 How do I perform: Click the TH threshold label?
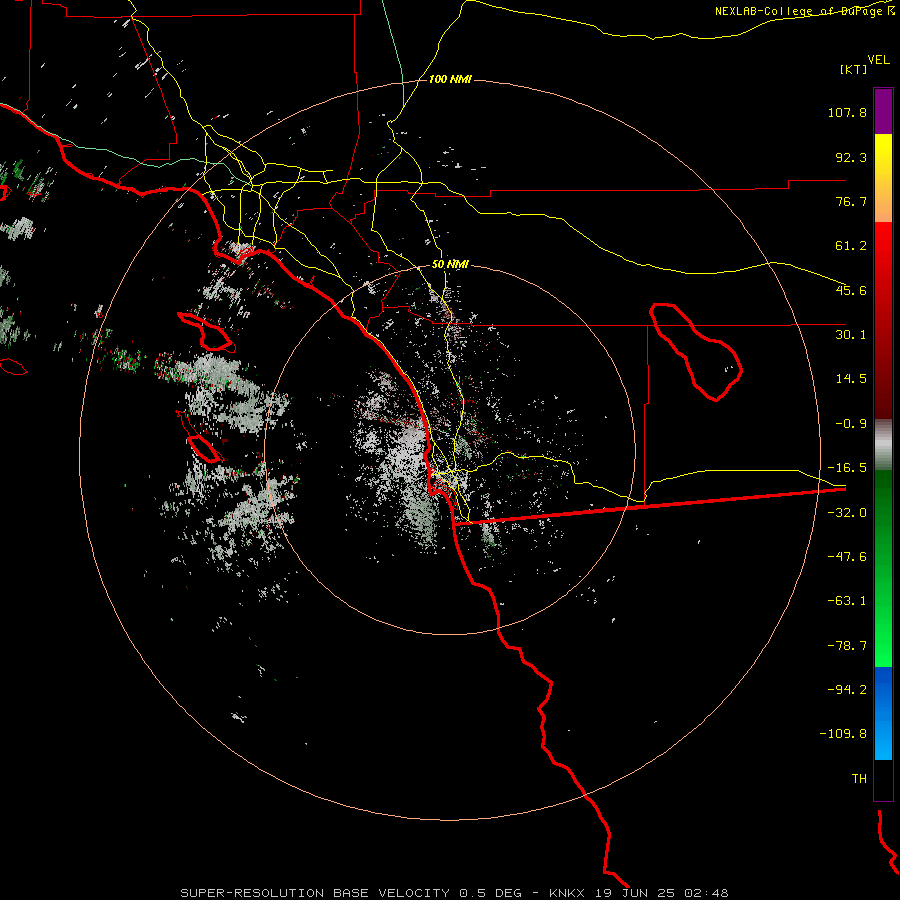[x=859, y=779]
